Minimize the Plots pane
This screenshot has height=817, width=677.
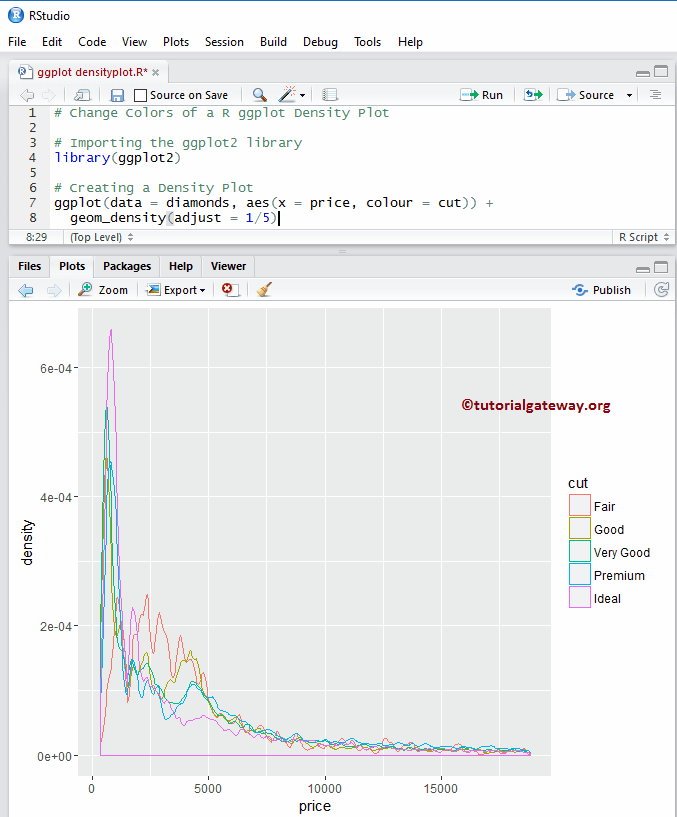pos(643,268)
